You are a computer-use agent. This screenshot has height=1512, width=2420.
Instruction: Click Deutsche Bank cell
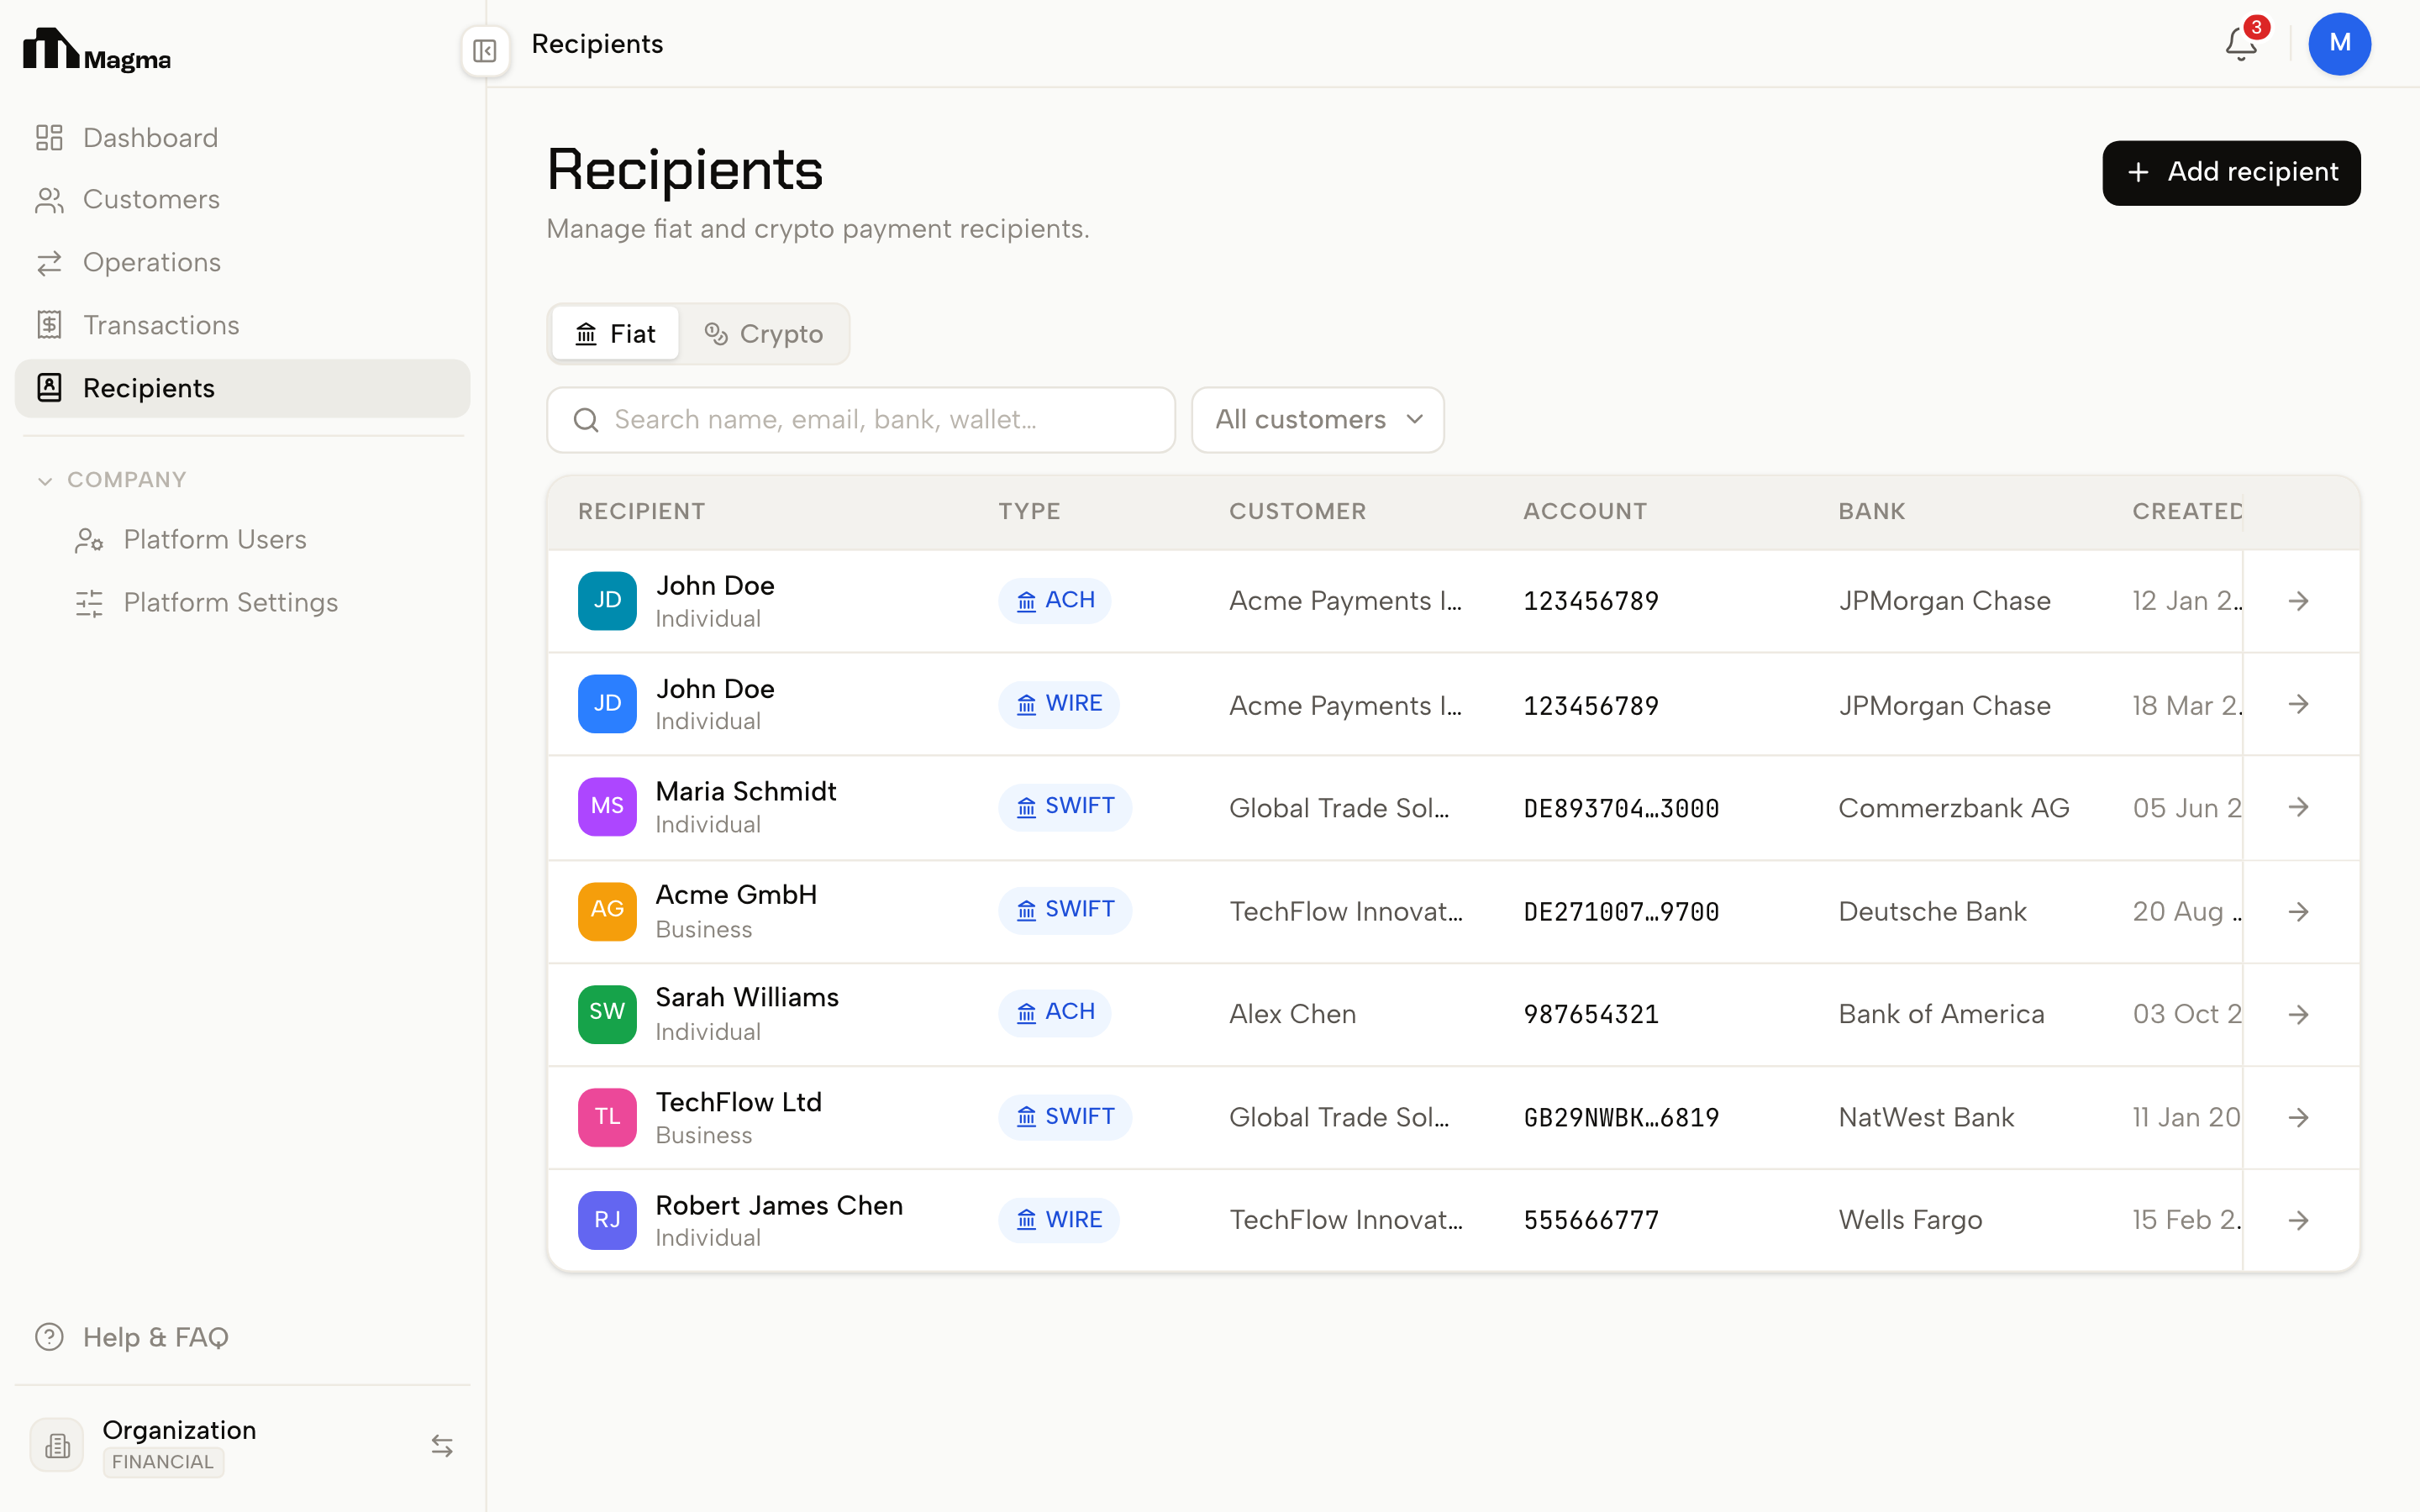1932,912
